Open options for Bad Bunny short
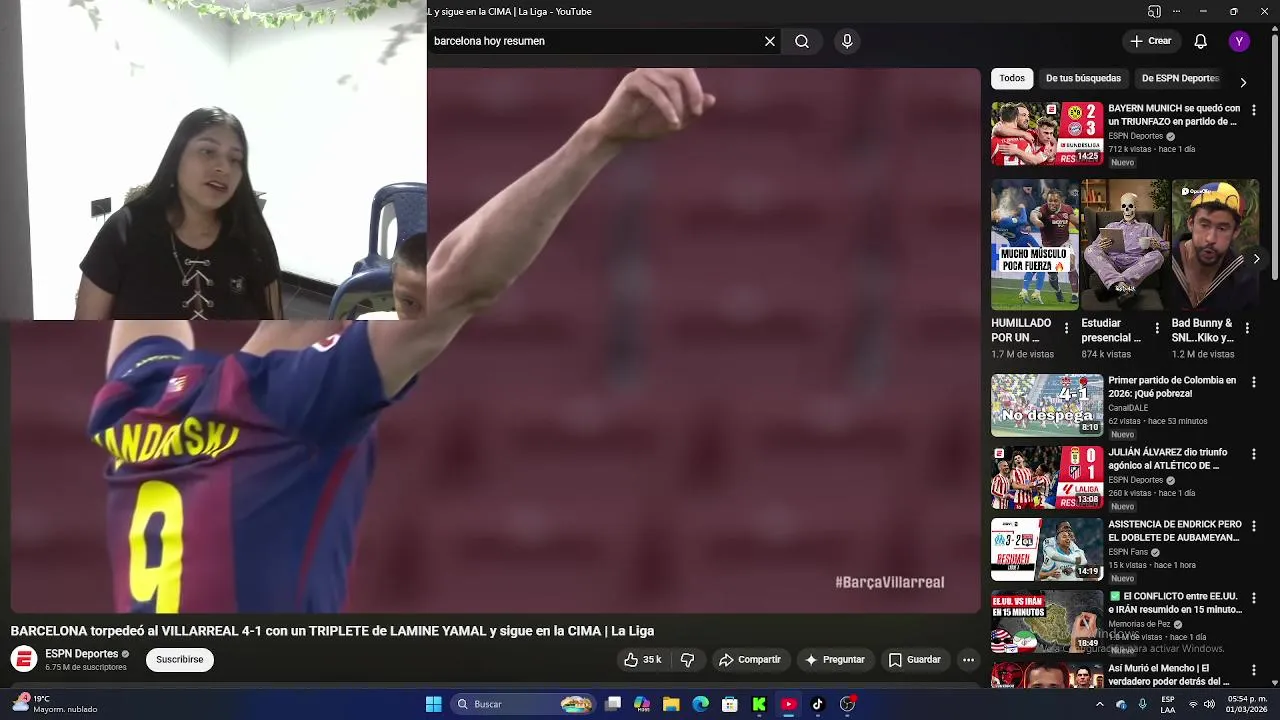This screenshot has width=1280, height=720. pyautogui.click(x=1247, y=328)
